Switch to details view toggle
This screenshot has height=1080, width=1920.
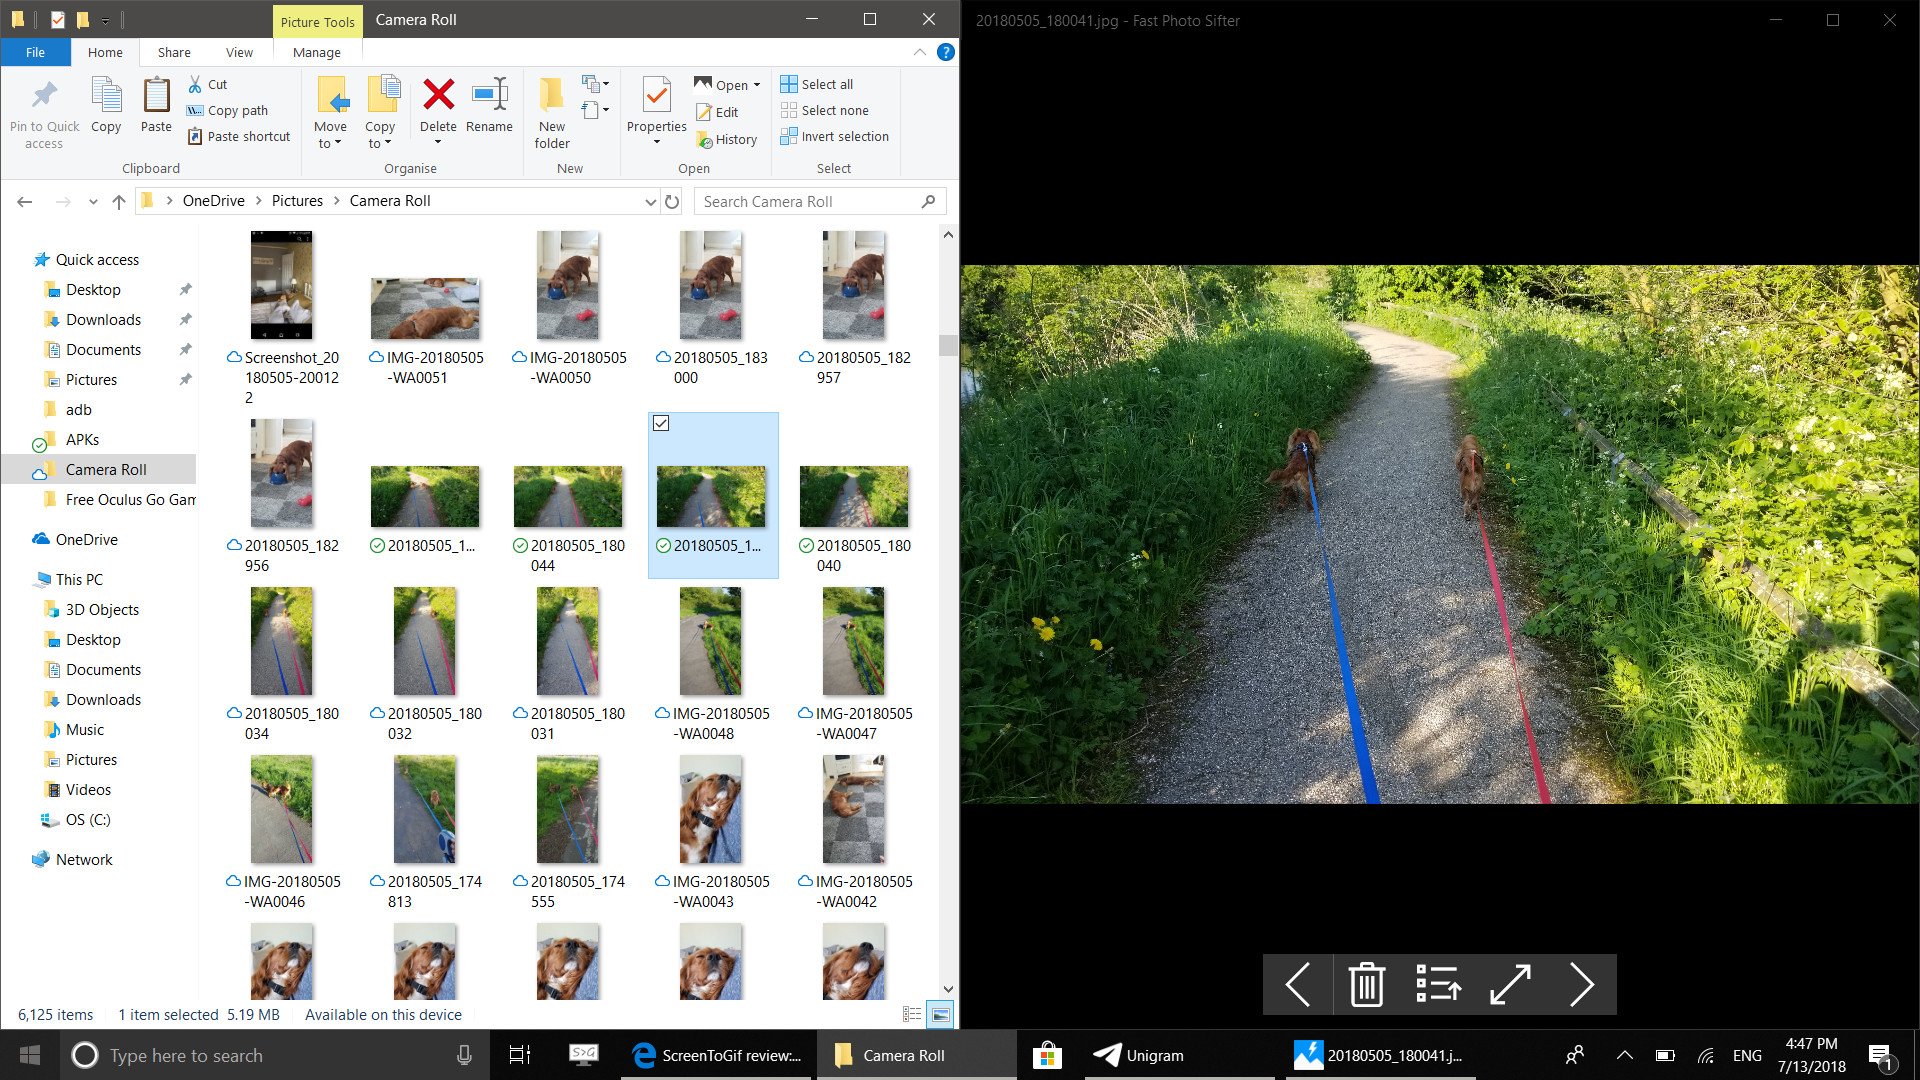(912, 1014)
